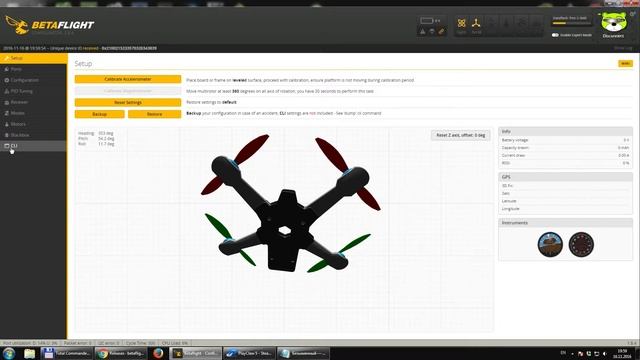Click Reset Settings button
The image size is (640, 360).
click(128, 102)
